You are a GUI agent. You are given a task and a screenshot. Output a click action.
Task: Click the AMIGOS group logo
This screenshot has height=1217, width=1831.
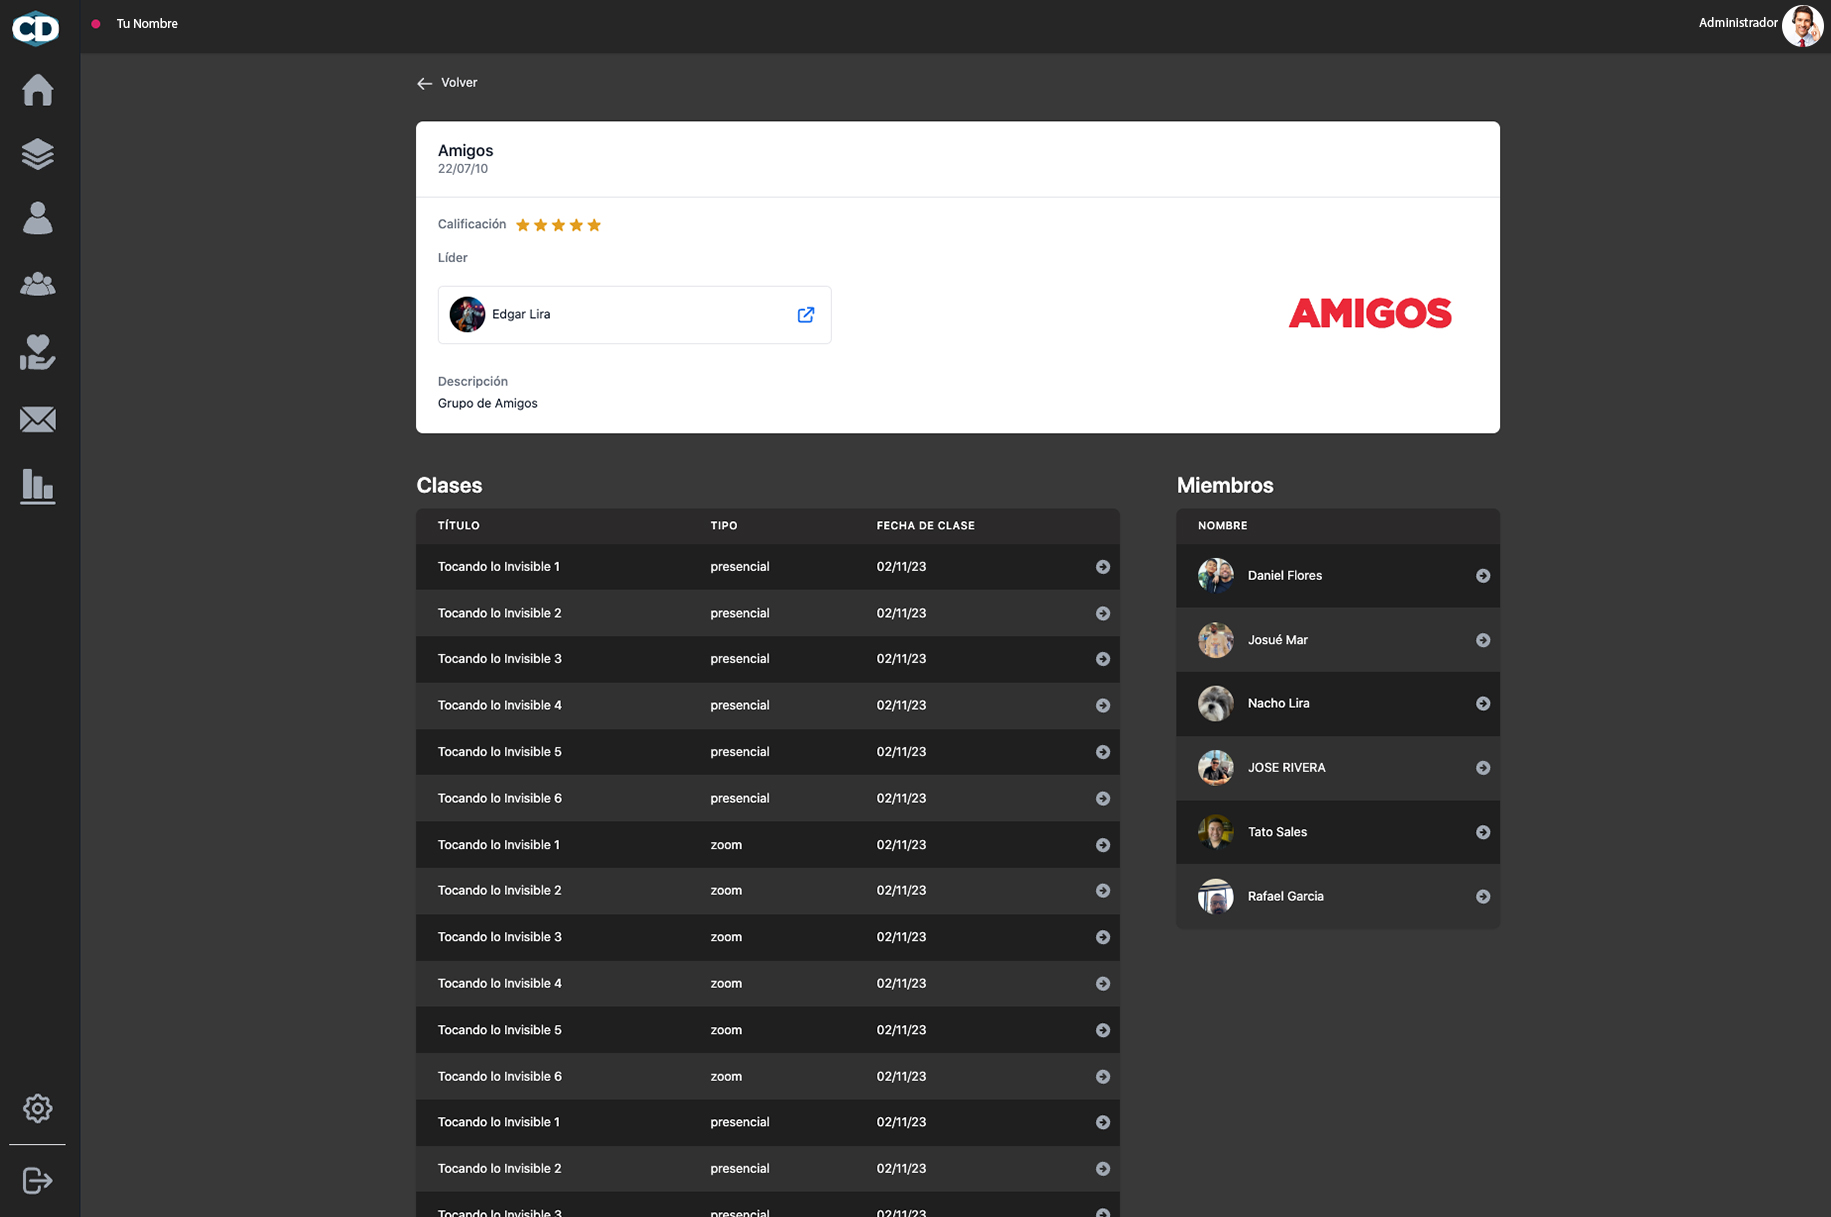pos(1370,314)
